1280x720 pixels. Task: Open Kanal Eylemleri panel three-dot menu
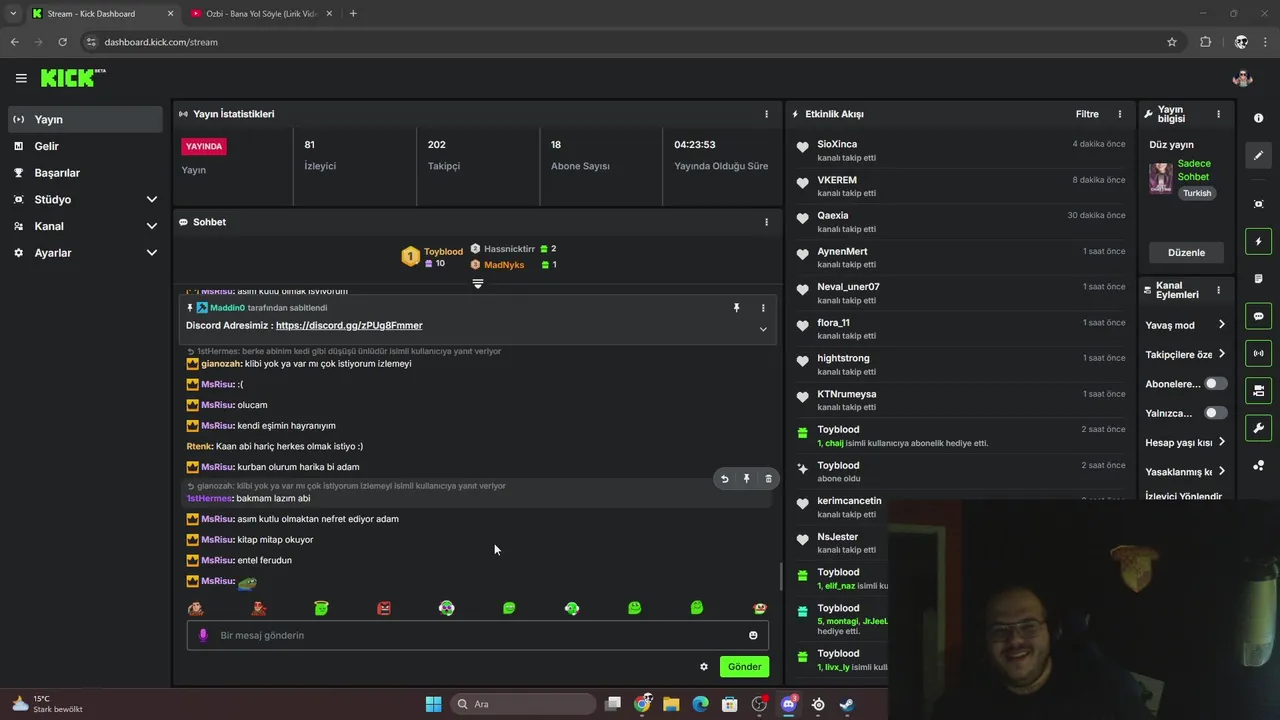pyautogui.click(x=1218, y=291)
